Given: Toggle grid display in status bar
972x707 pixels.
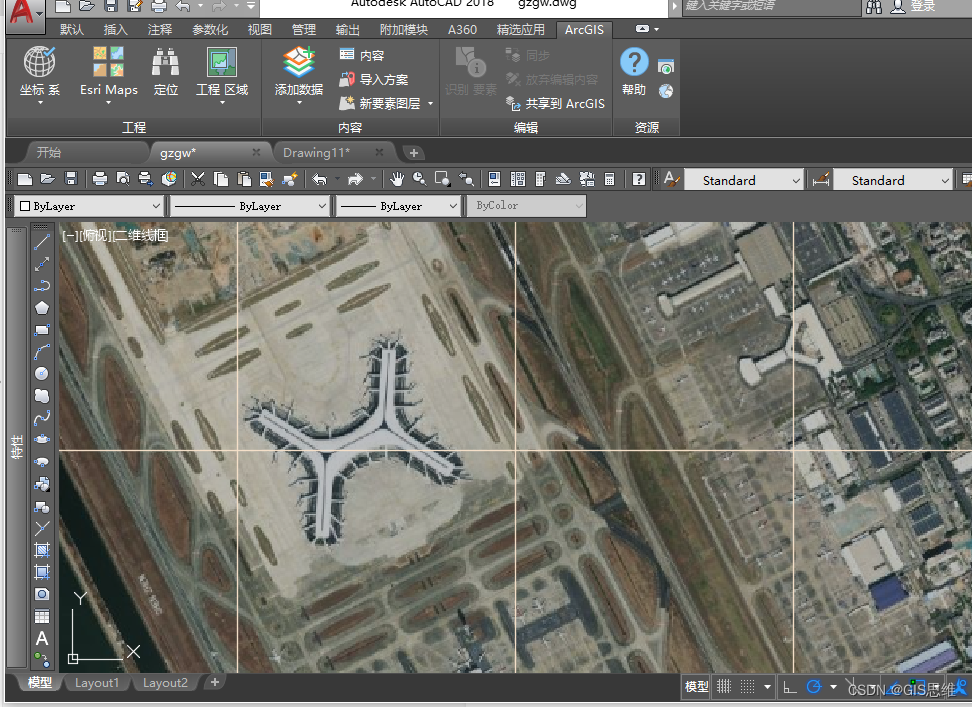Looking at the screenshot, I should coord(724,687).
